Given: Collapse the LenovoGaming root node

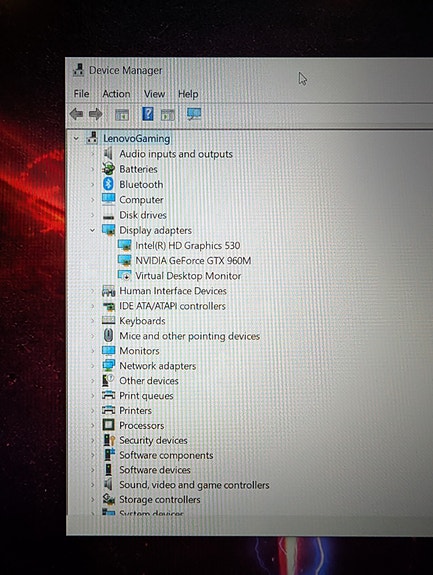Looking at the screenshot, I should [76, 139].
